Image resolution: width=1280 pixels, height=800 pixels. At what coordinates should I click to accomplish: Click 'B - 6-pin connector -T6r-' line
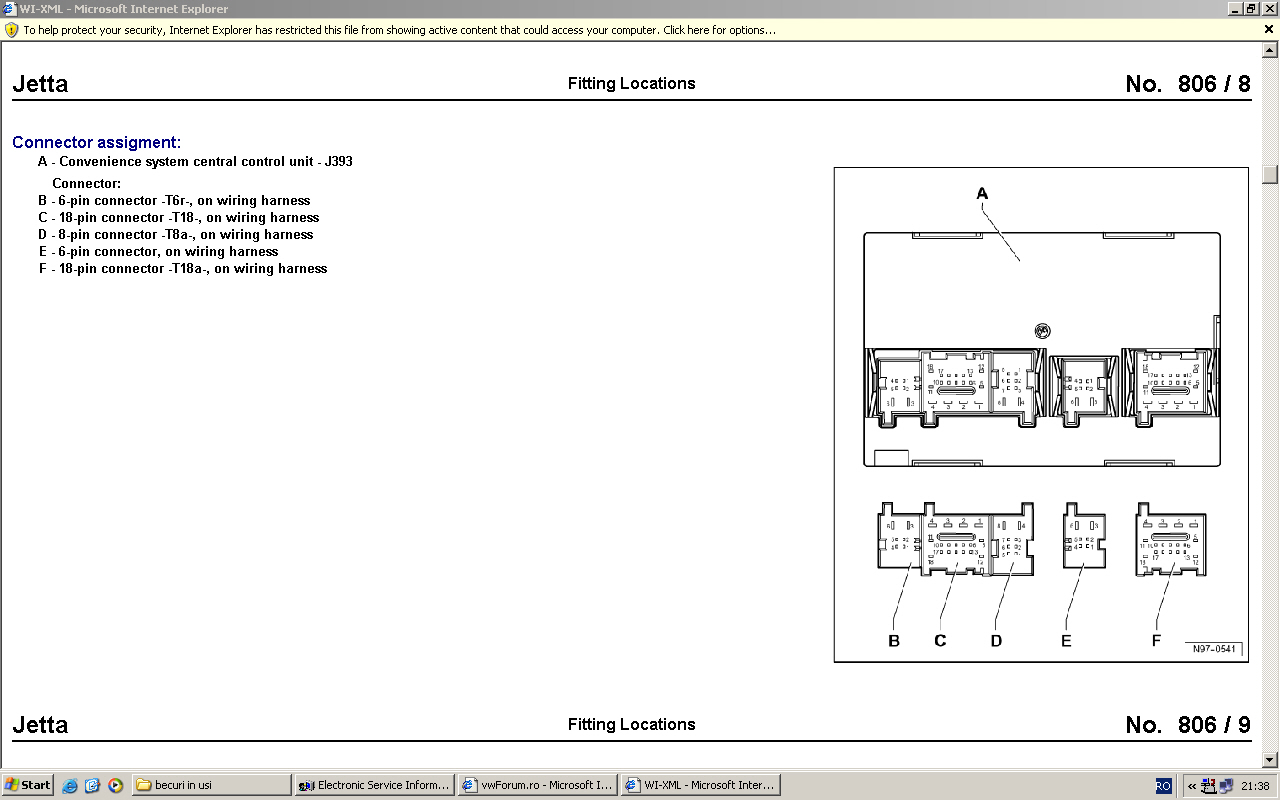point(174,200)
